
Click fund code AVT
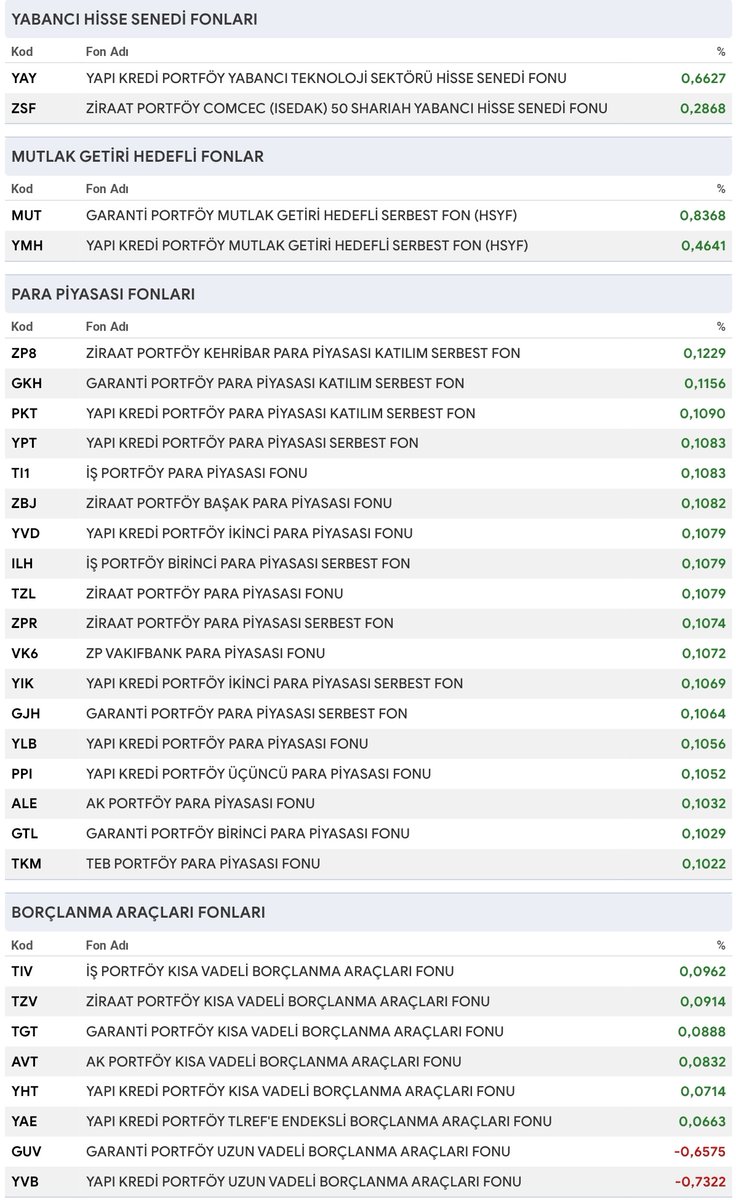(x=25, y=1061)
